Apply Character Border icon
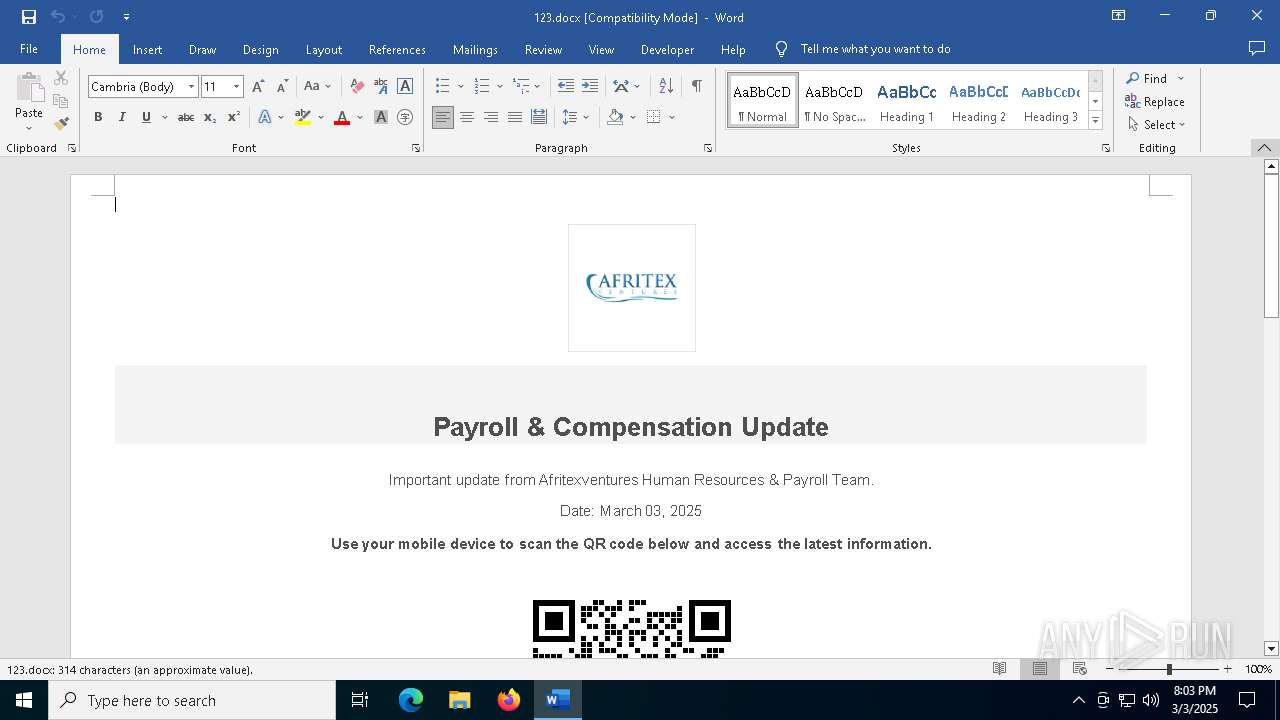 pos(405,86)
